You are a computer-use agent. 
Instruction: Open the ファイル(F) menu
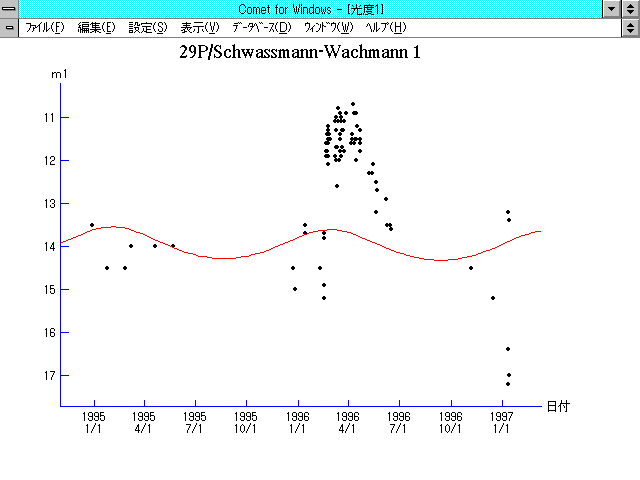44,27
